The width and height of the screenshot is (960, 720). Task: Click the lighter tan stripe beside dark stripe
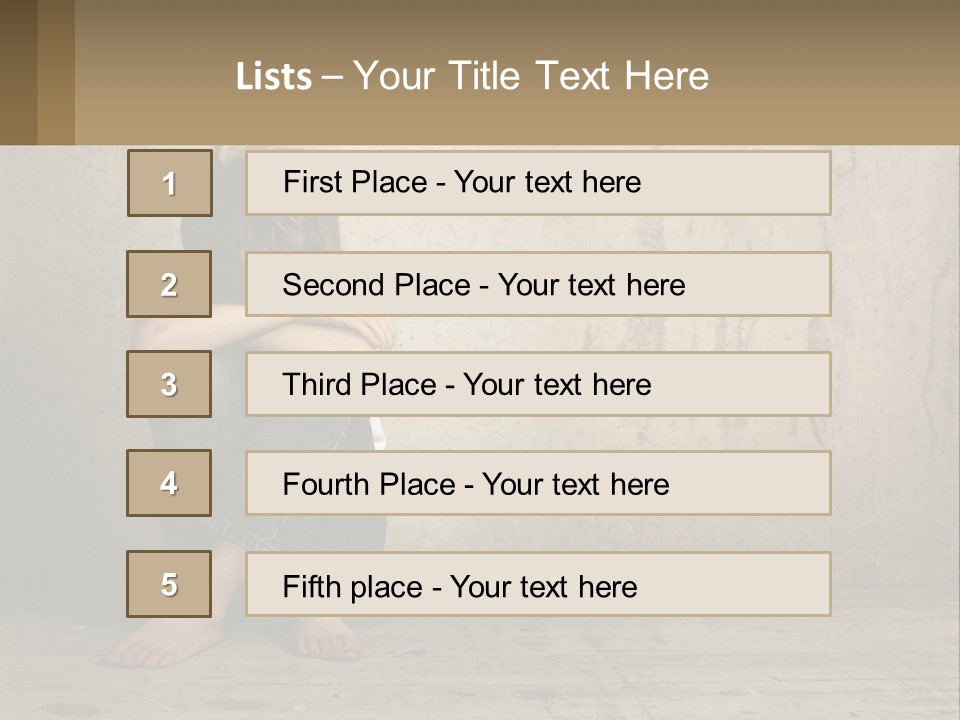pos(56,72)
